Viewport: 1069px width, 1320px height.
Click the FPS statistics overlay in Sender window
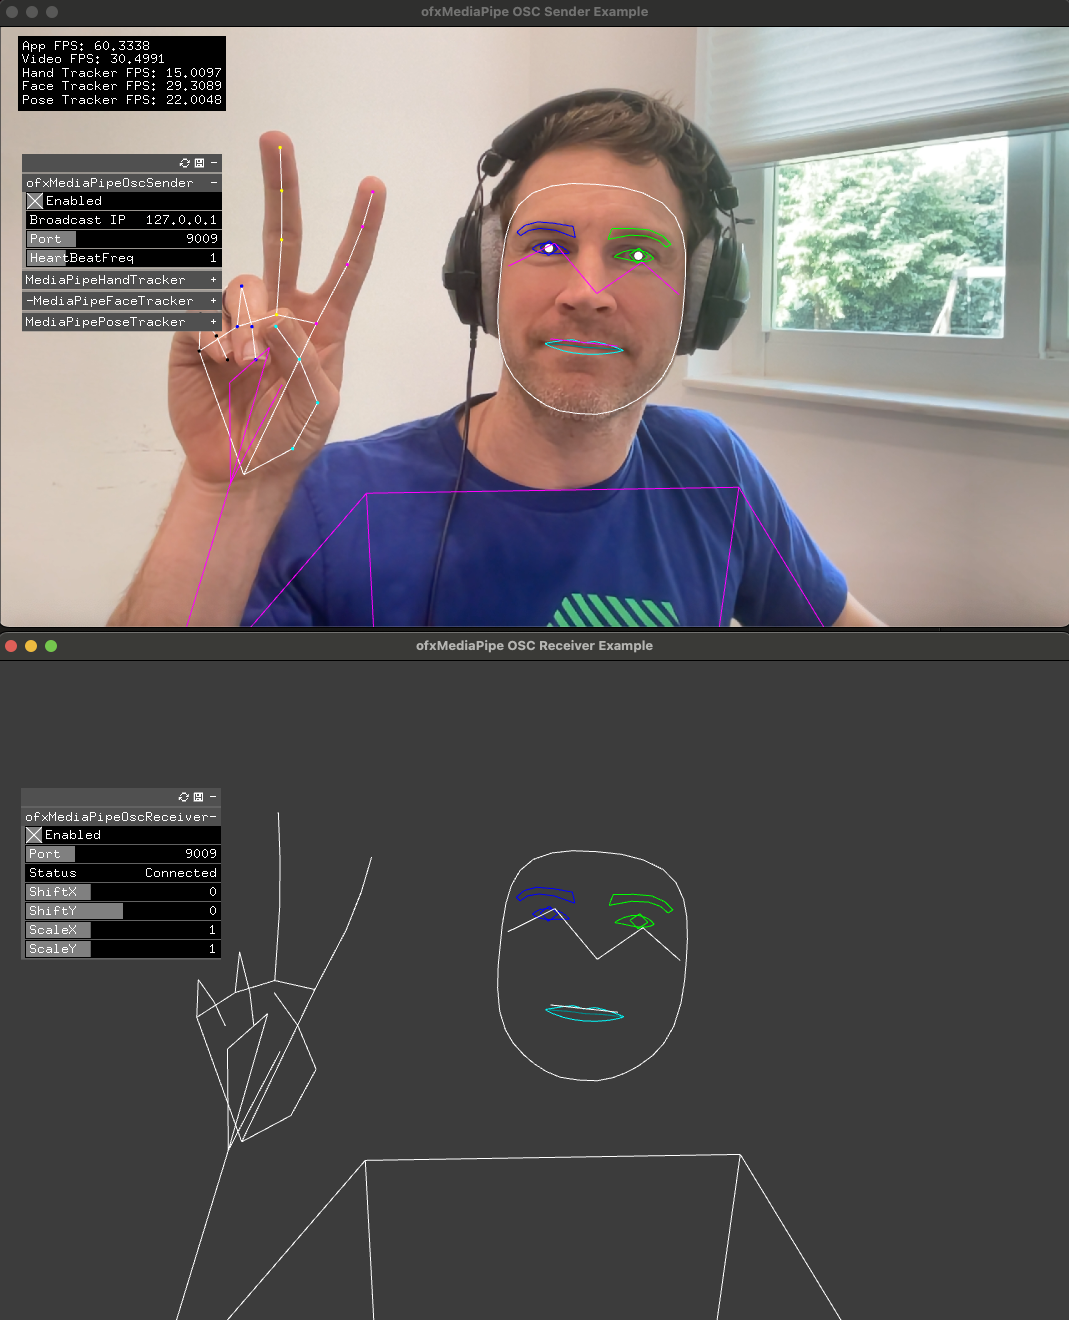(x=122, y=73)
